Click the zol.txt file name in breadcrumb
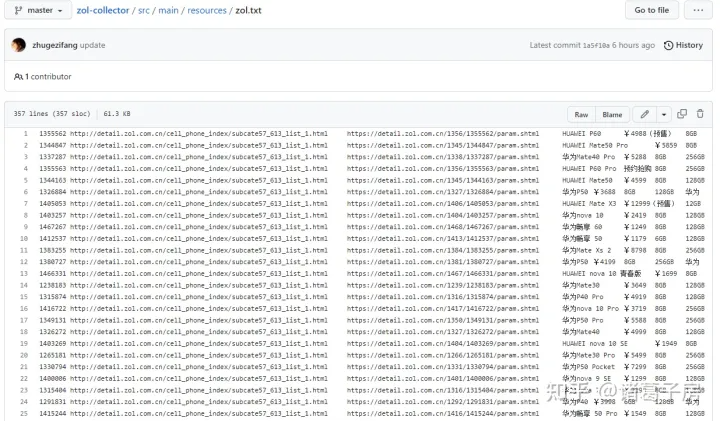Viewport: 720px width, 421px height. (x=248, y=10)
